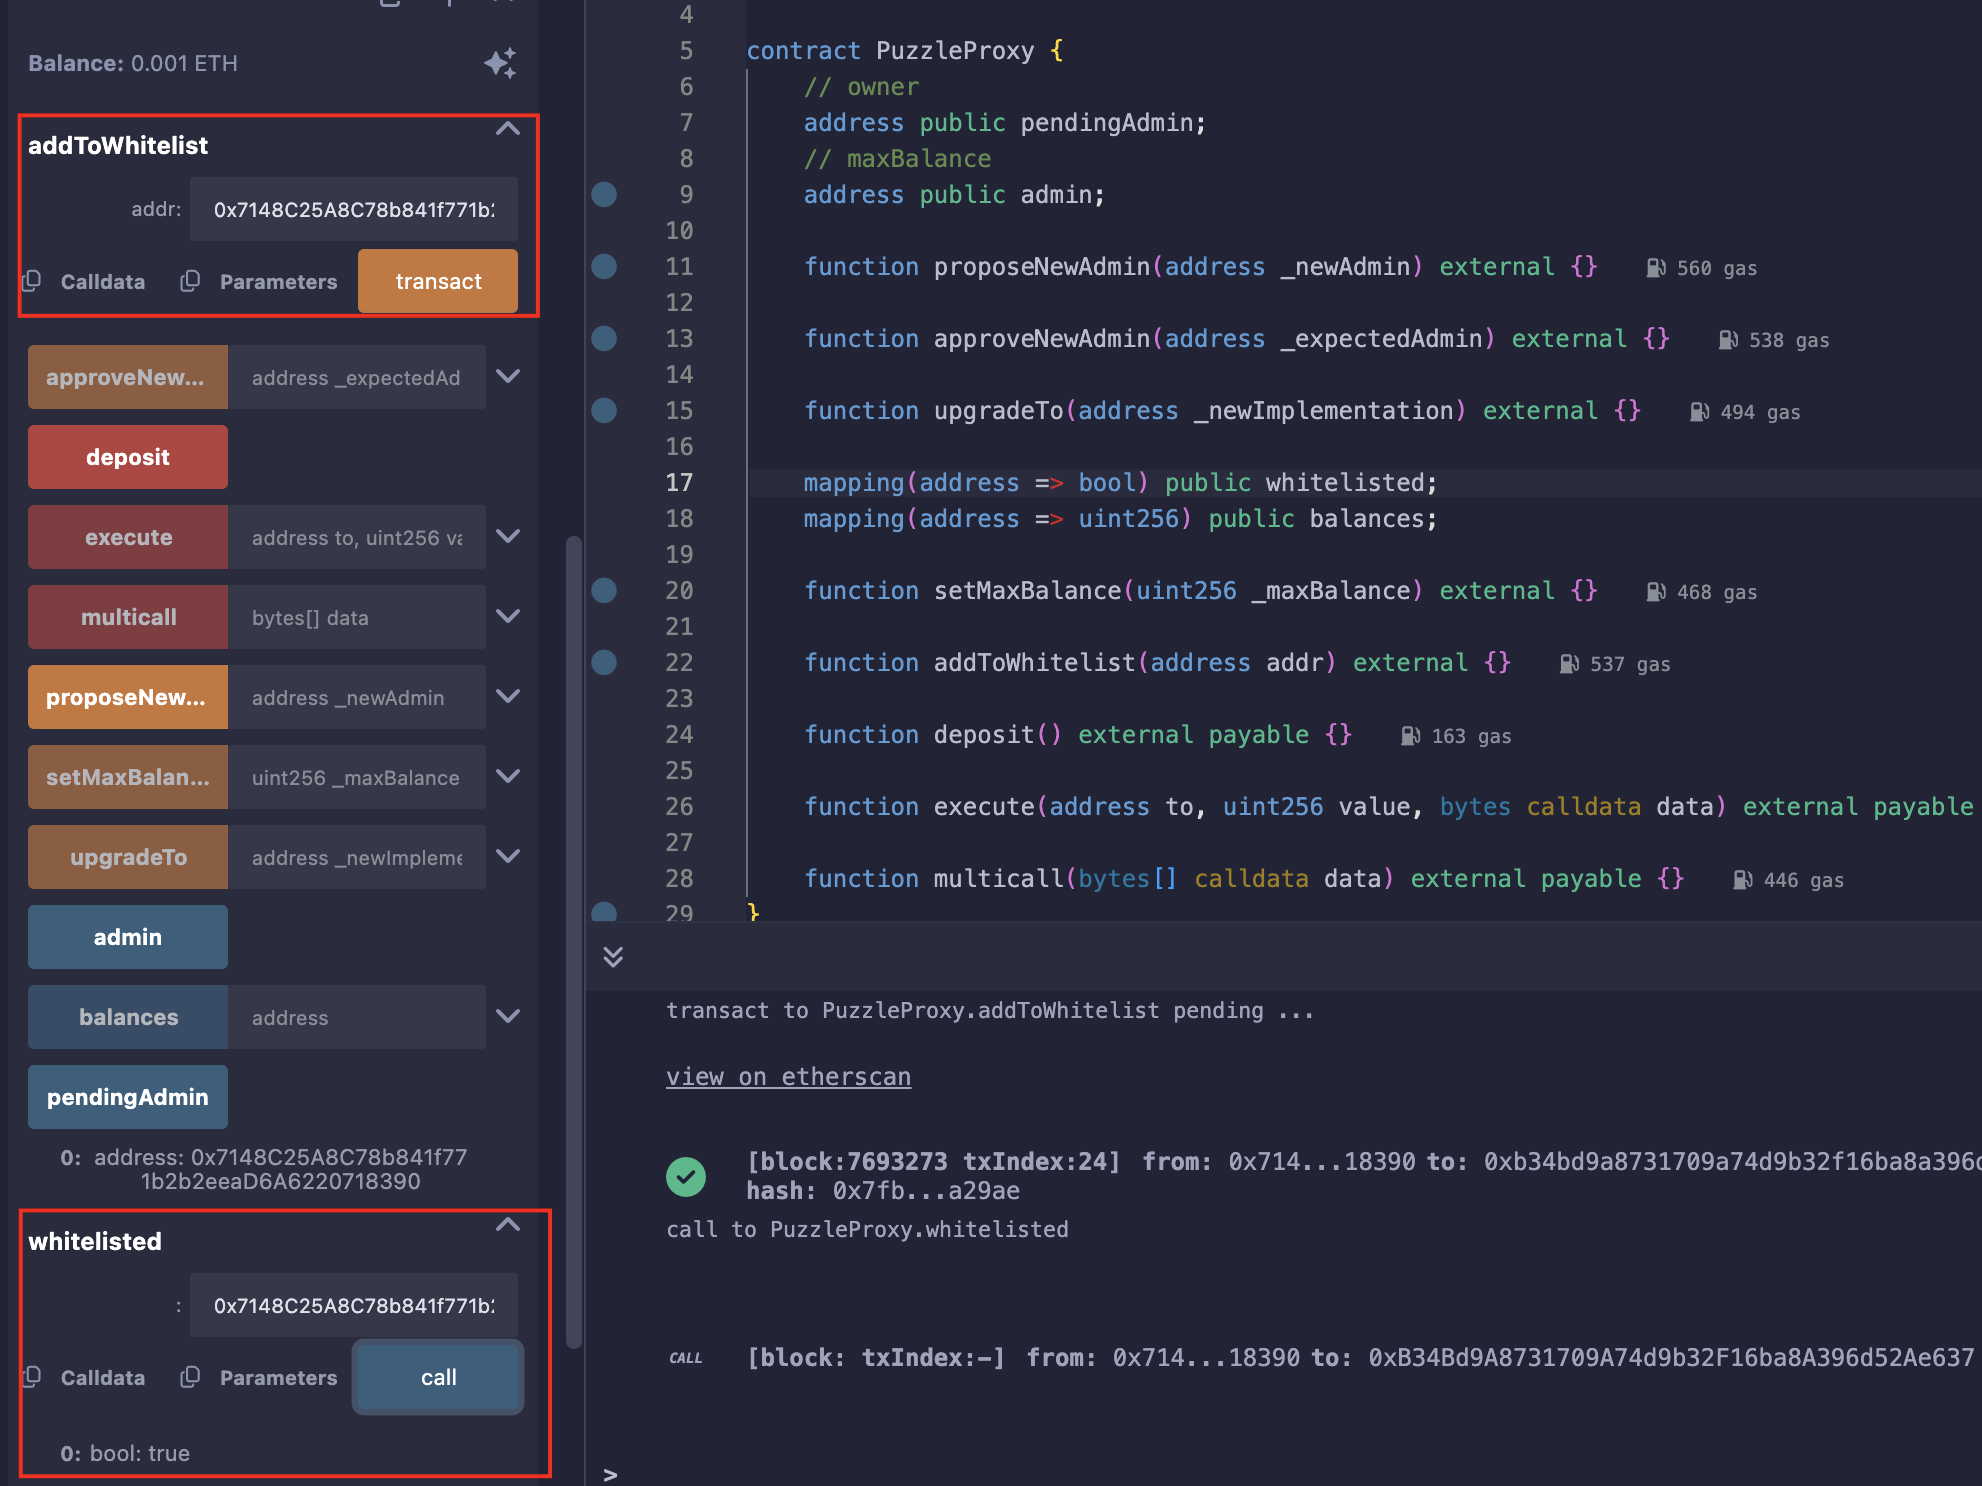Viewport: 1982px width, 1486px height.
Task: Click the AI sparkle icon beside Balance
Action: point(500,63)
